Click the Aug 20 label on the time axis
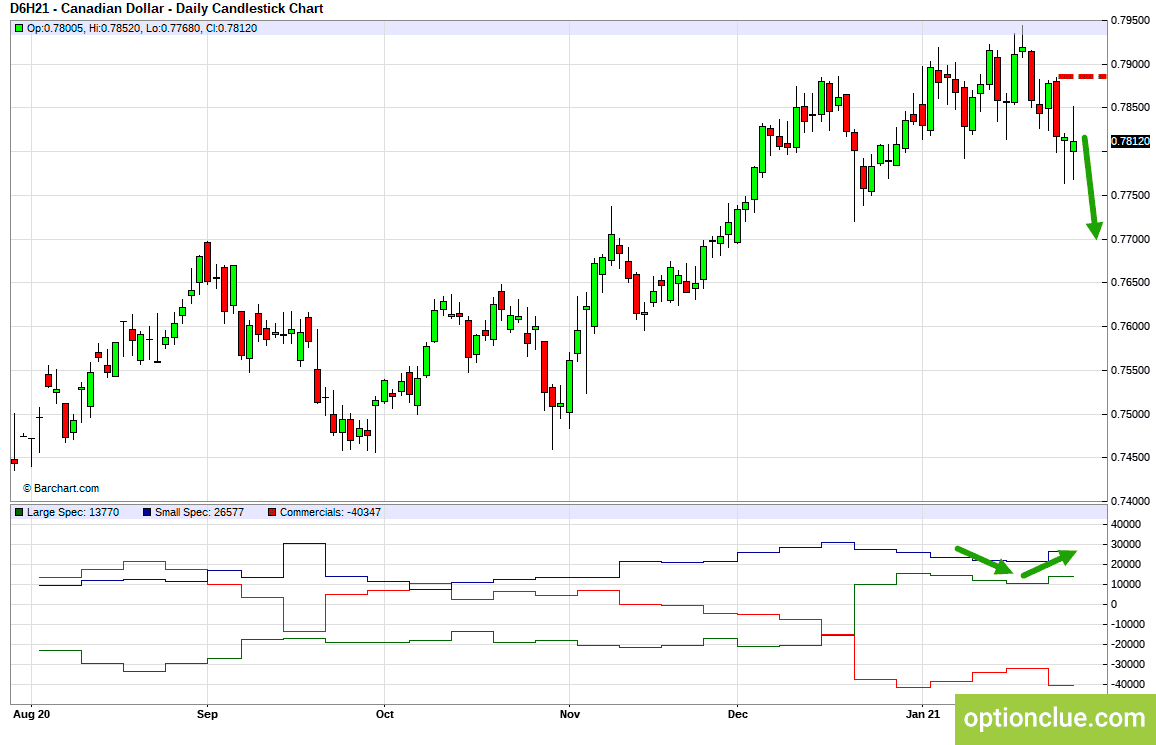 coord(32,714)
